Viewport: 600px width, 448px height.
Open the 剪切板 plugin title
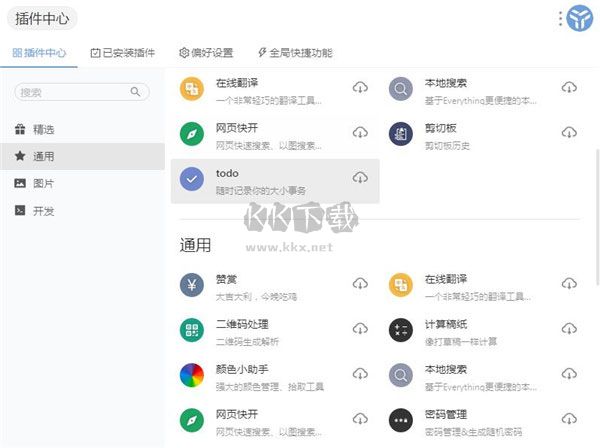coord(440,128)
